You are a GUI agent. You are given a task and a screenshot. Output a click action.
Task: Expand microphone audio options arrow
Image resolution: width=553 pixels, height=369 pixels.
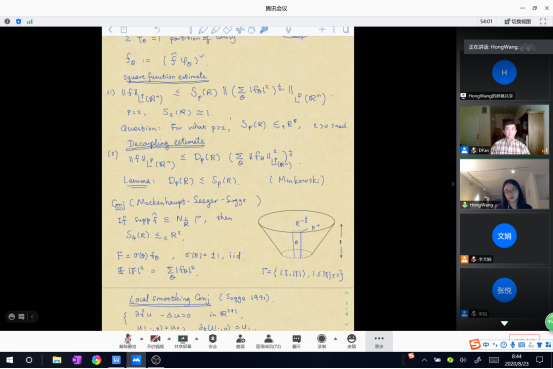[141, 339]
